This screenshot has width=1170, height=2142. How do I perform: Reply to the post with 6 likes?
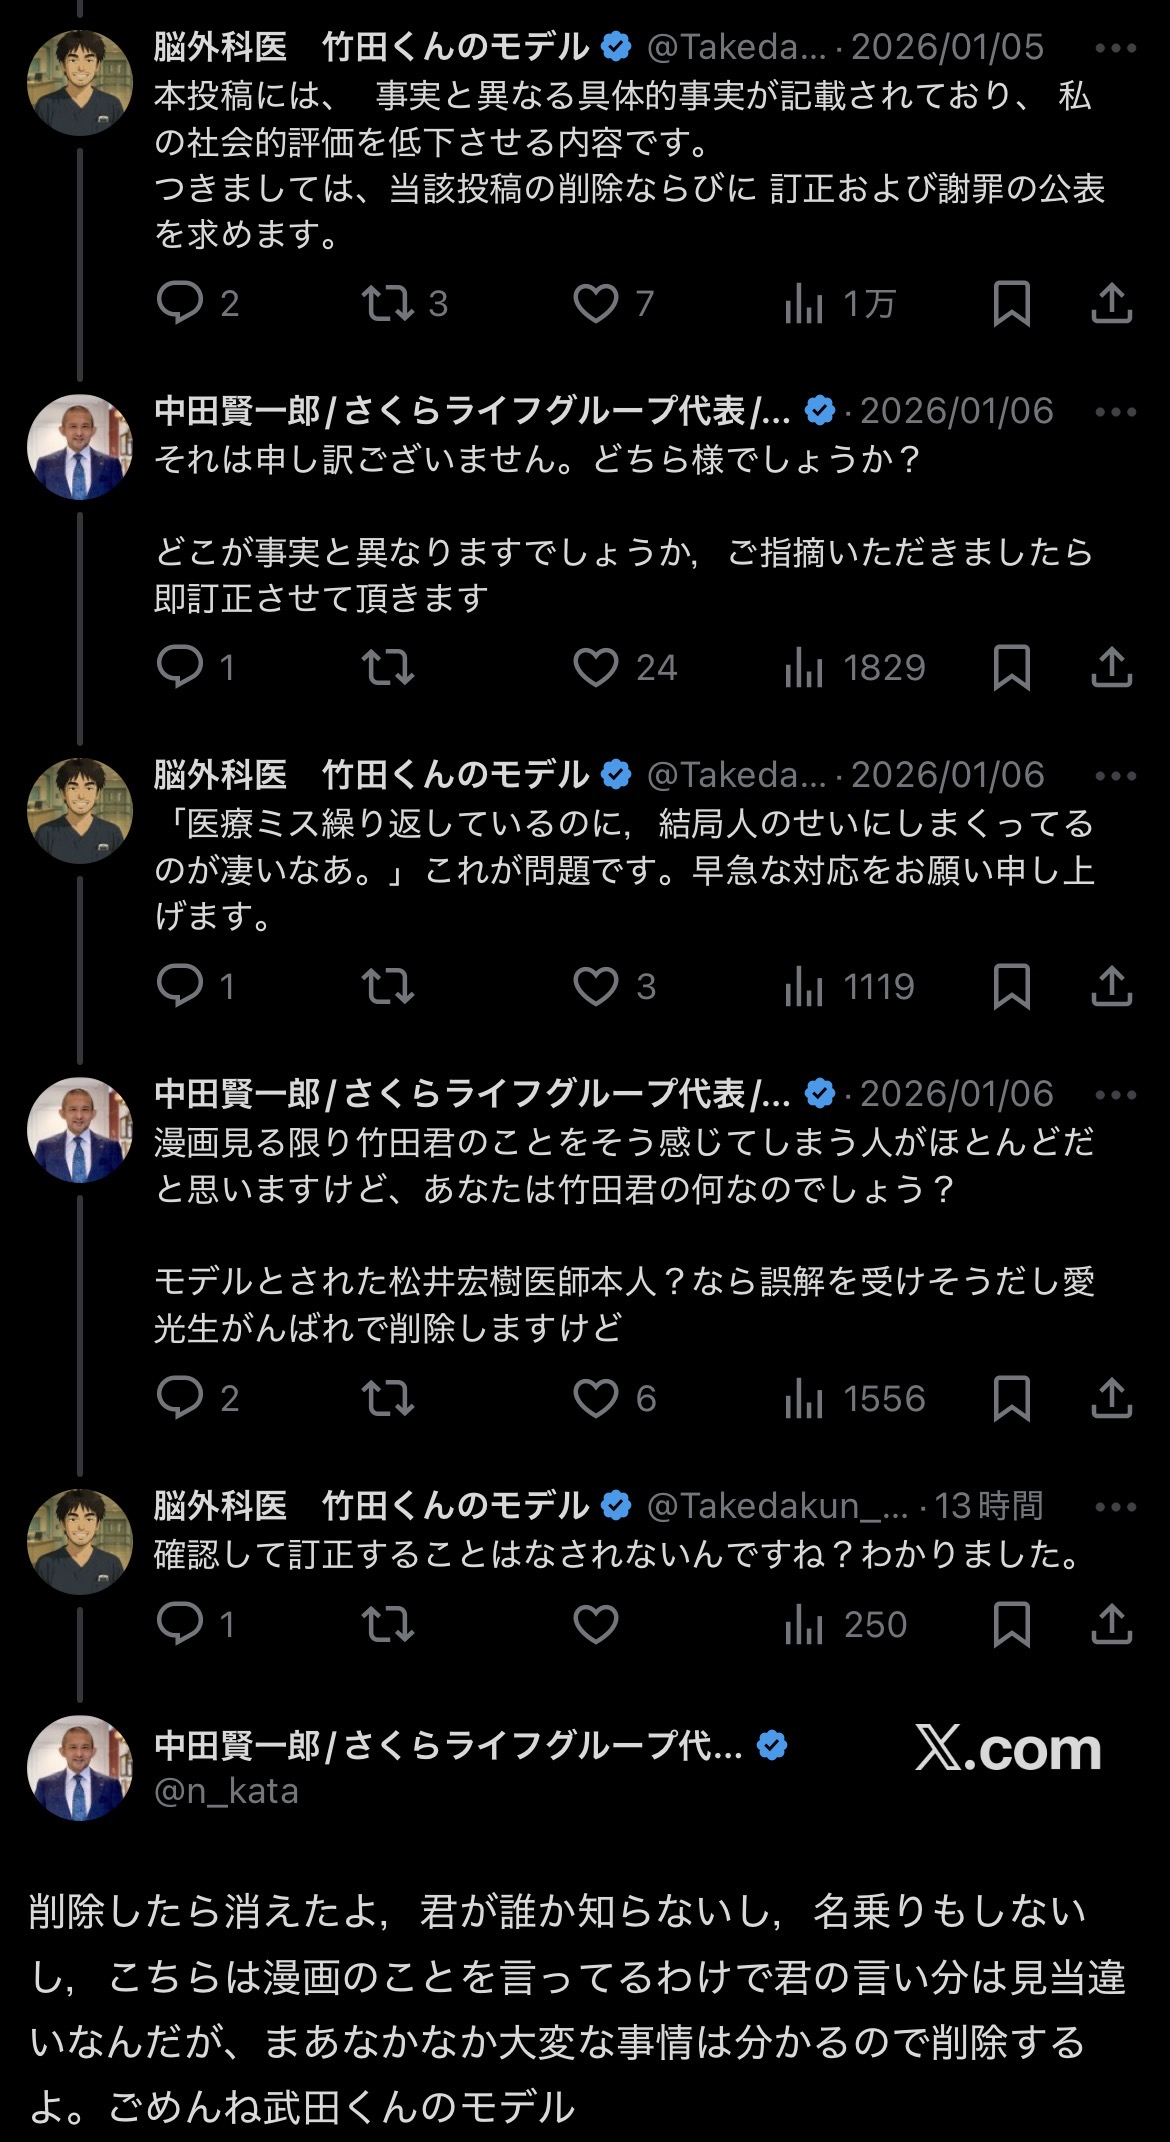click(181, 1398)
